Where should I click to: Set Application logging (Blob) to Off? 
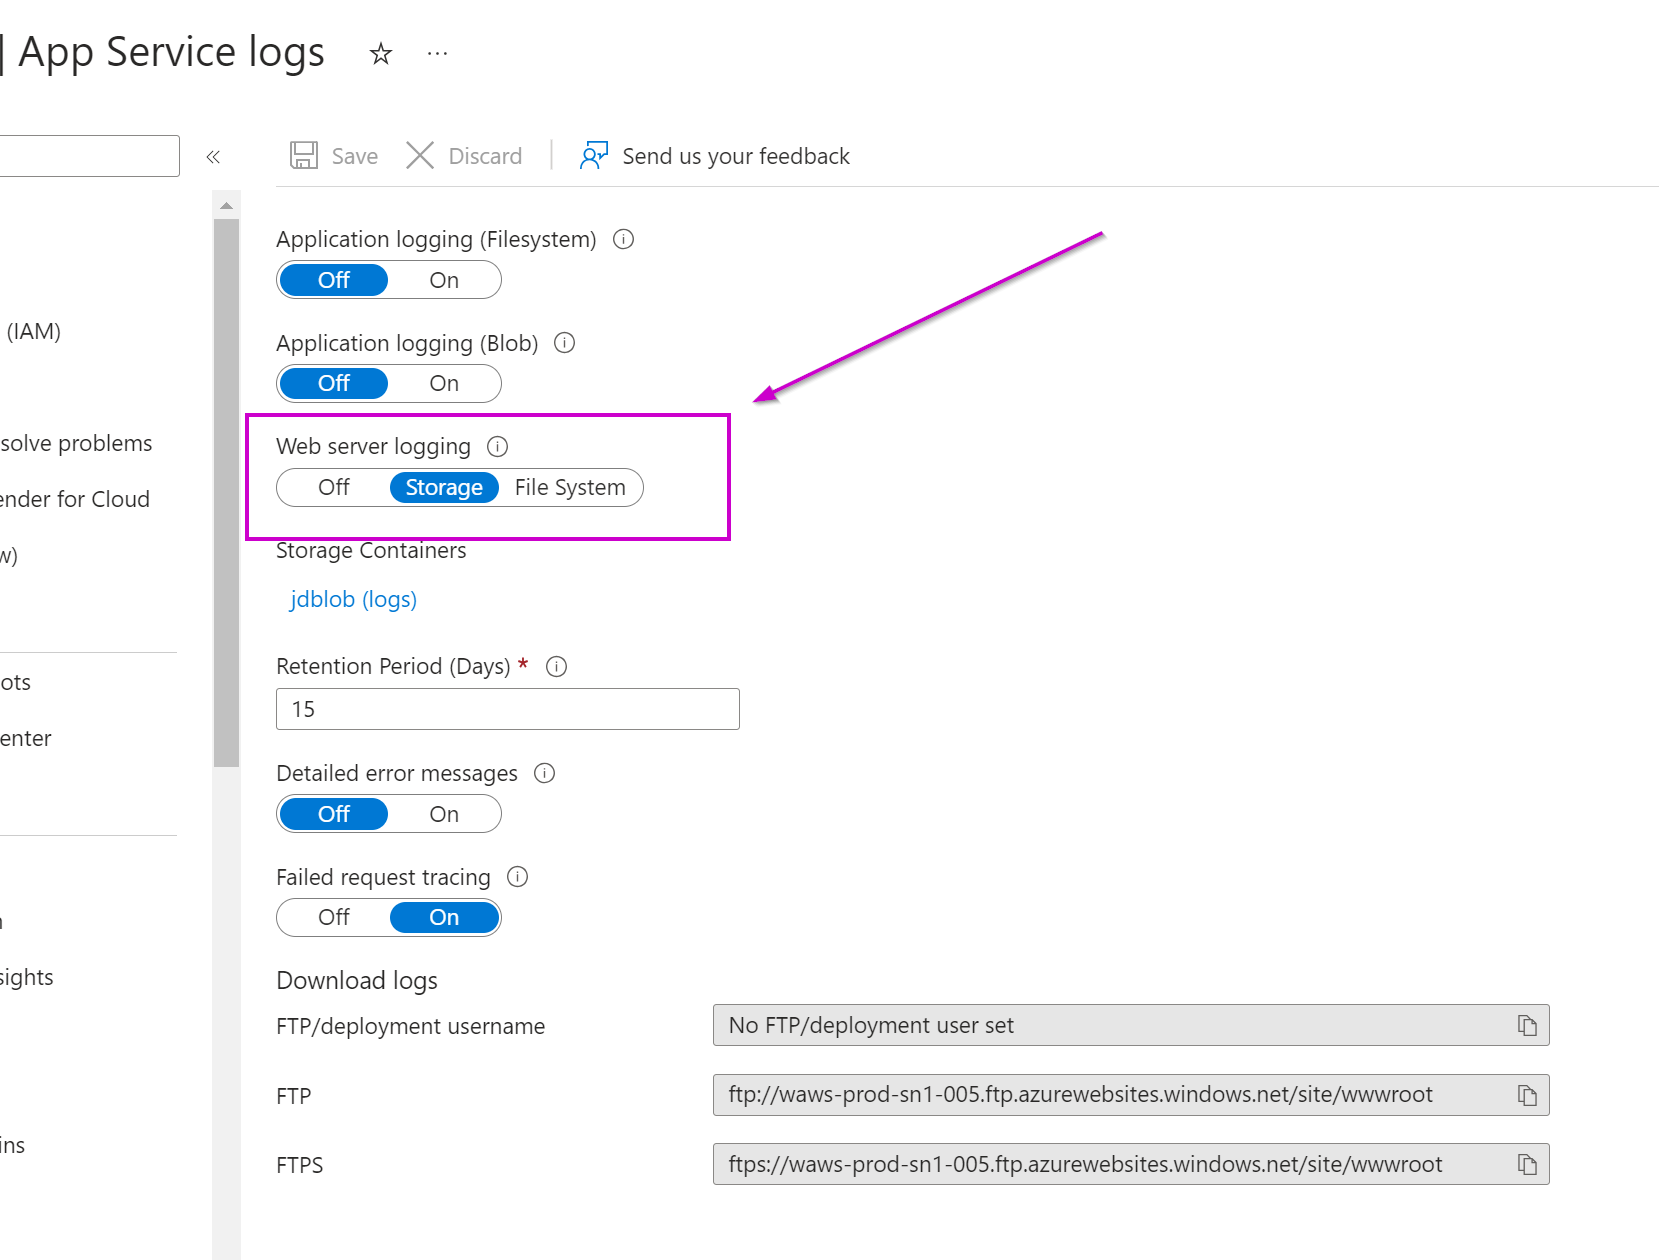click(334, 383)
